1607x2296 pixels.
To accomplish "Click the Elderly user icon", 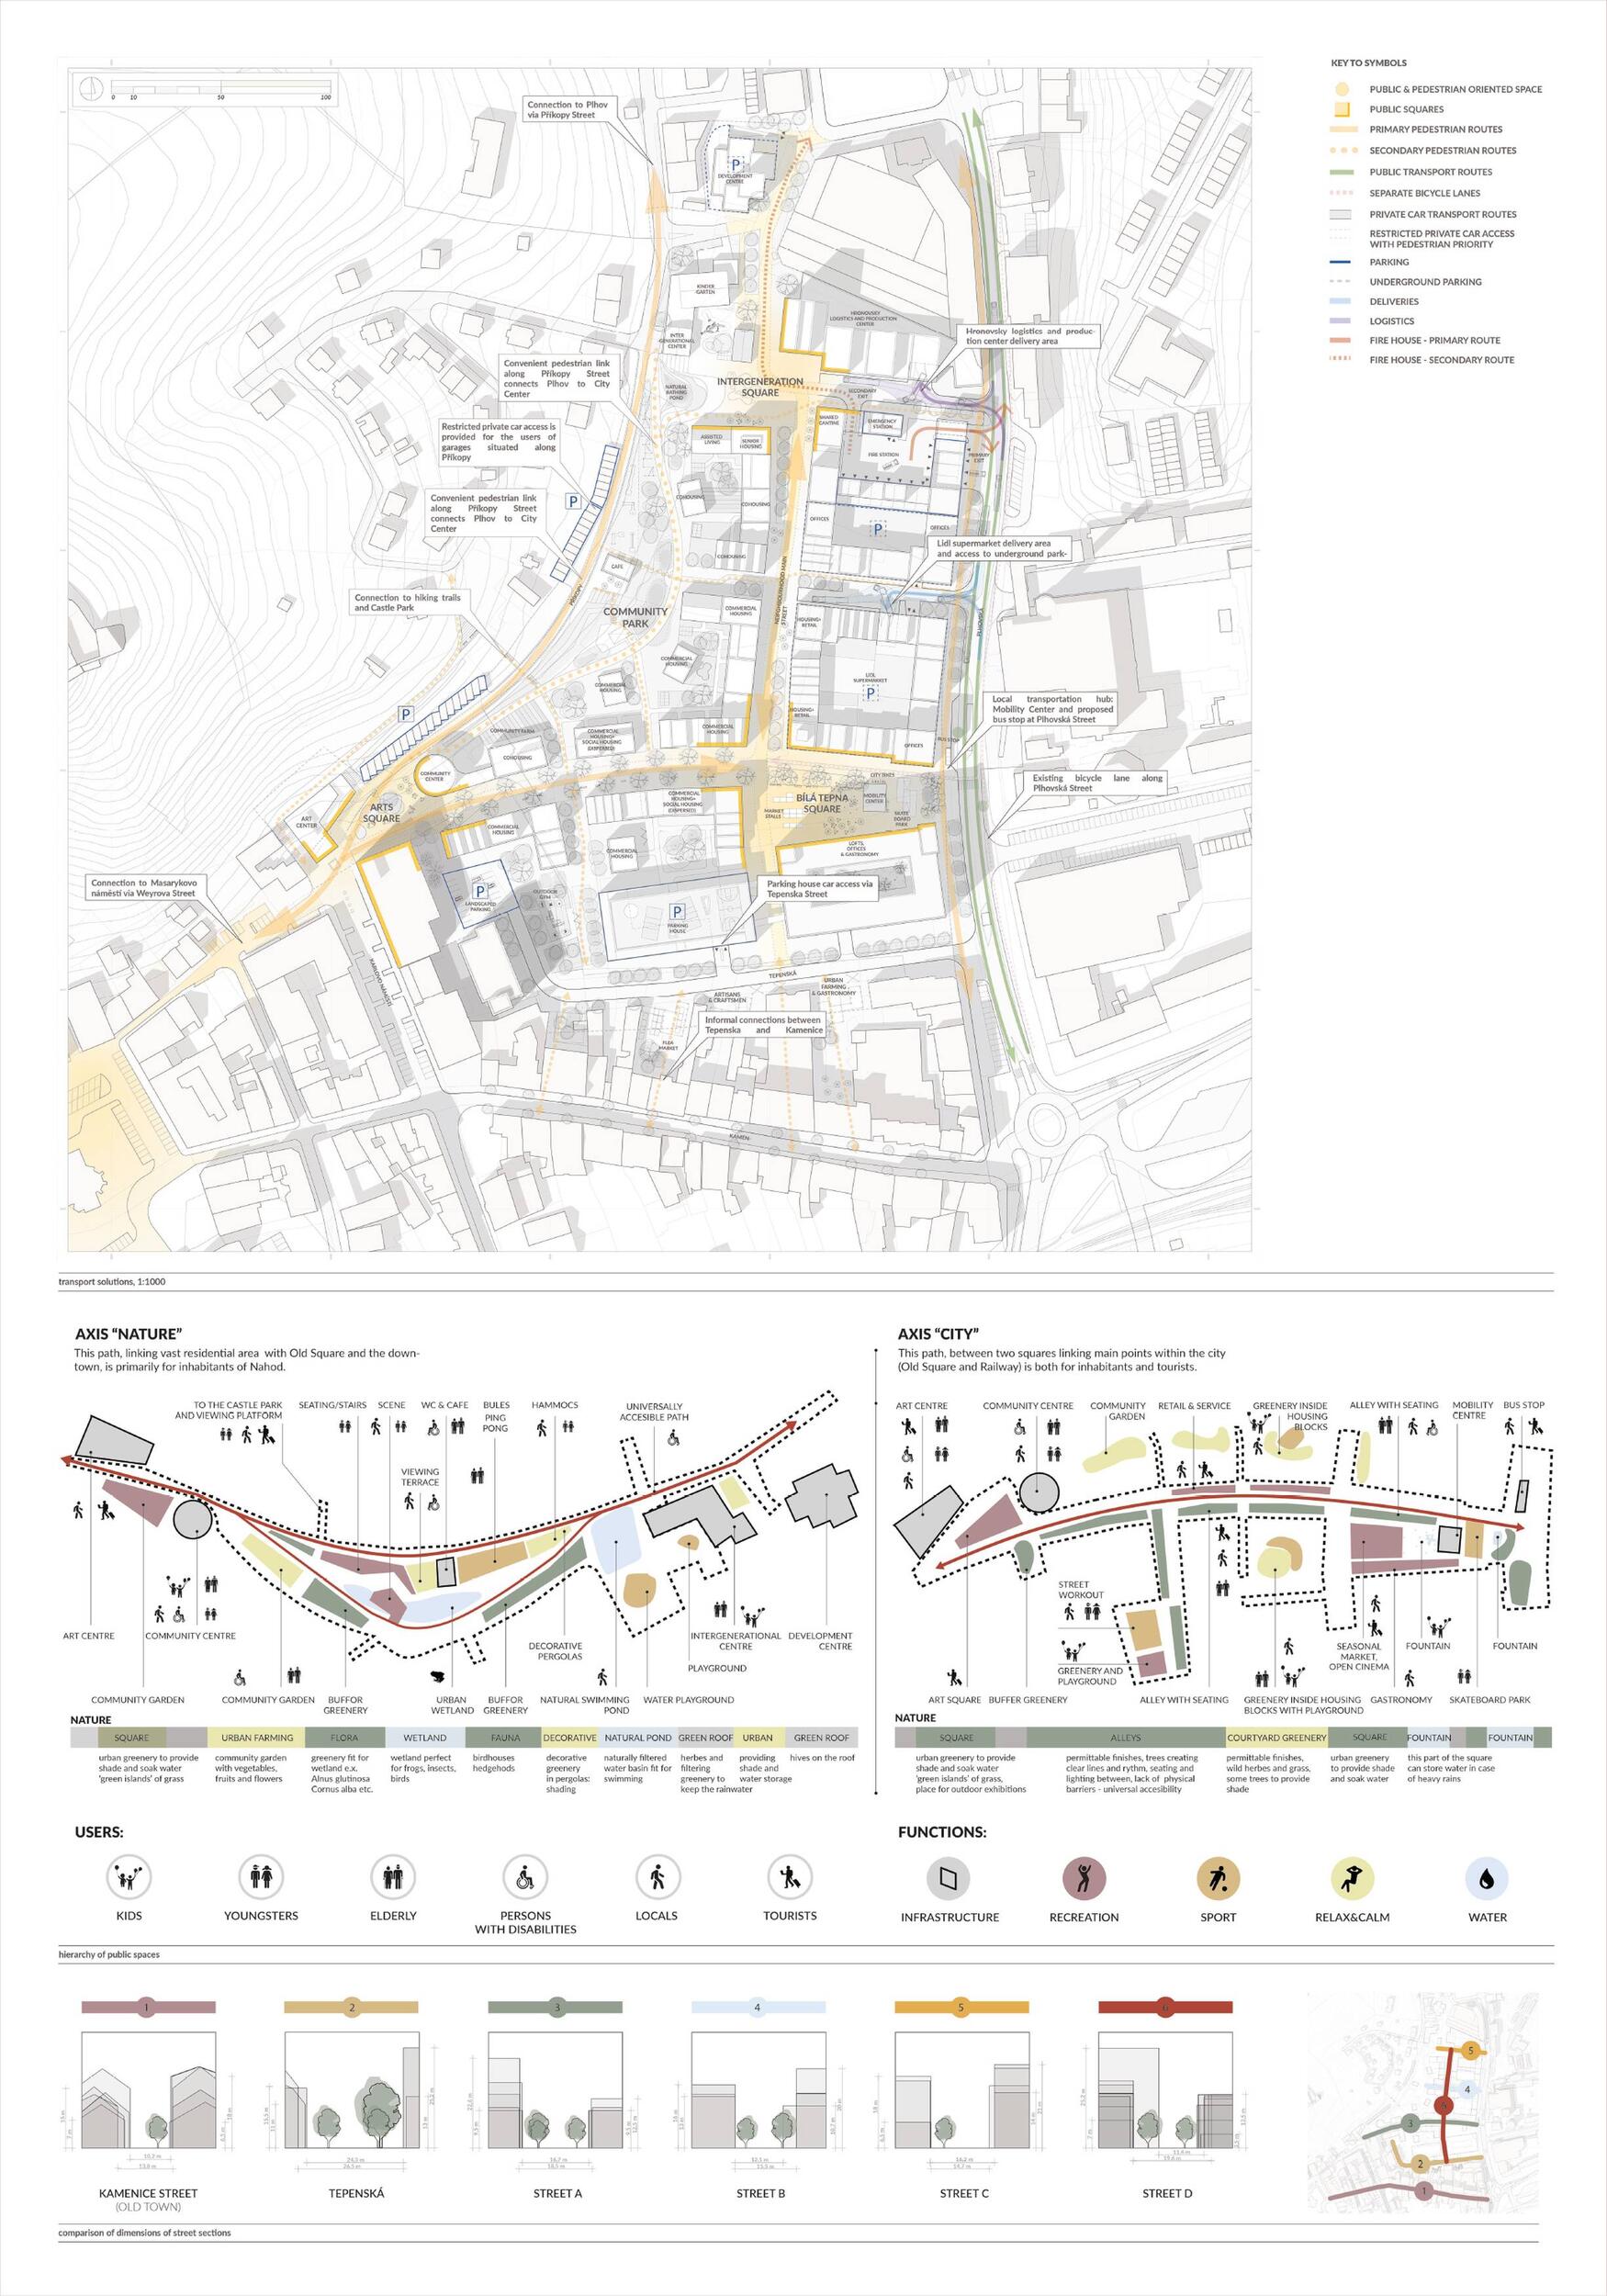I will (x=393, y=1877).
